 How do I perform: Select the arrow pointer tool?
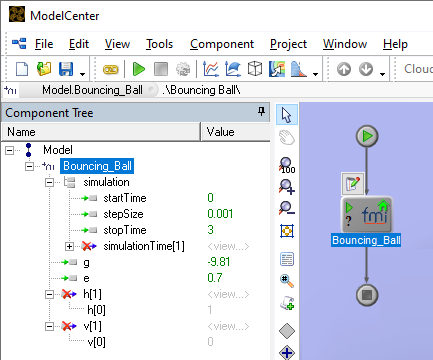coord(287,115)
